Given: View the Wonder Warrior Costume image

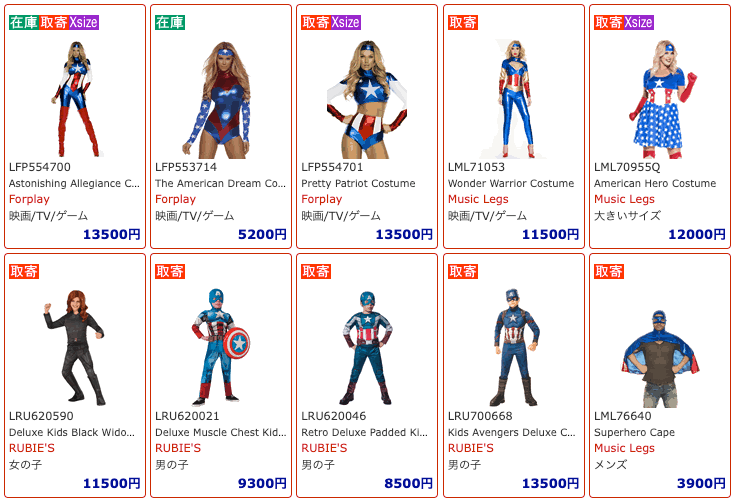Looking at the screenshot, I should pyautogui.click(x=515, y=99).
